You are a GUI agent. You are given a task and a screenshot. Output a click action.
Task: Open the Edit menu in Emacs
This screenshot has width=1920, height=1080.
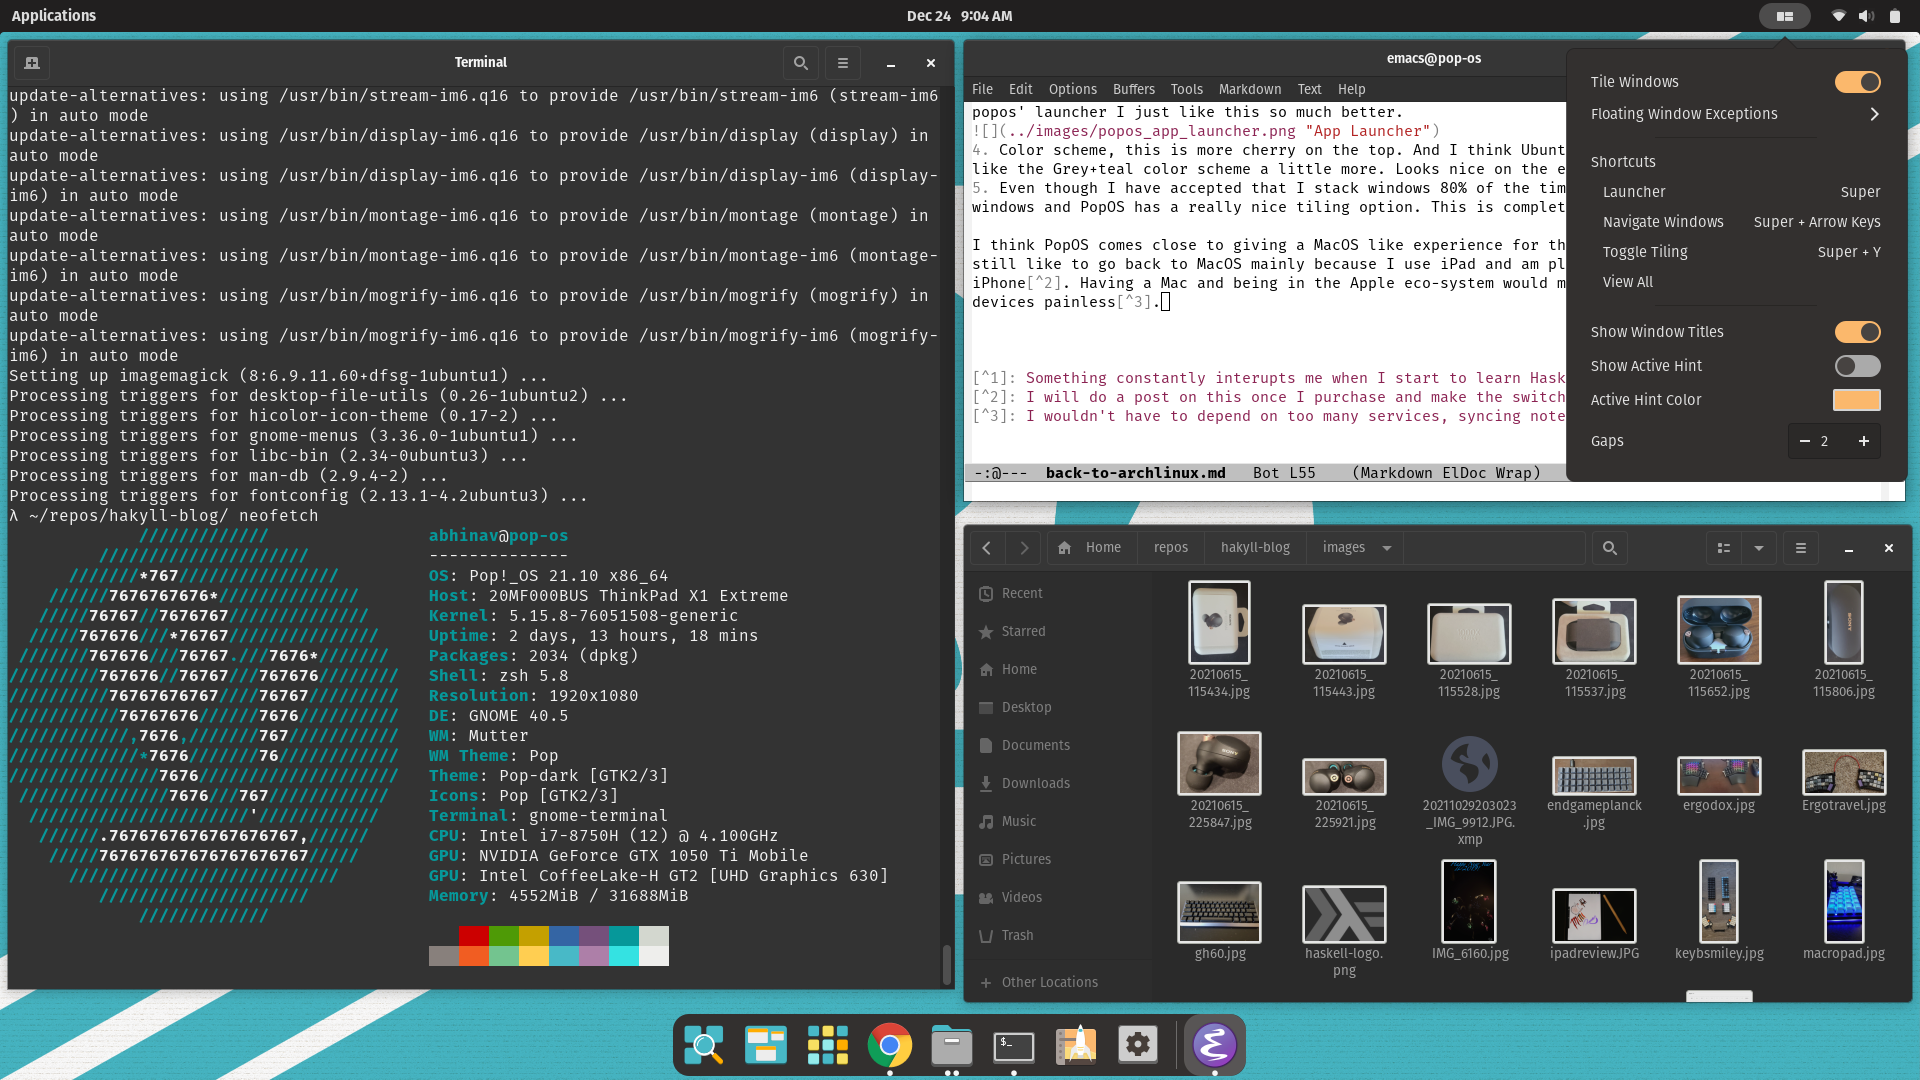click(1020, 89)
